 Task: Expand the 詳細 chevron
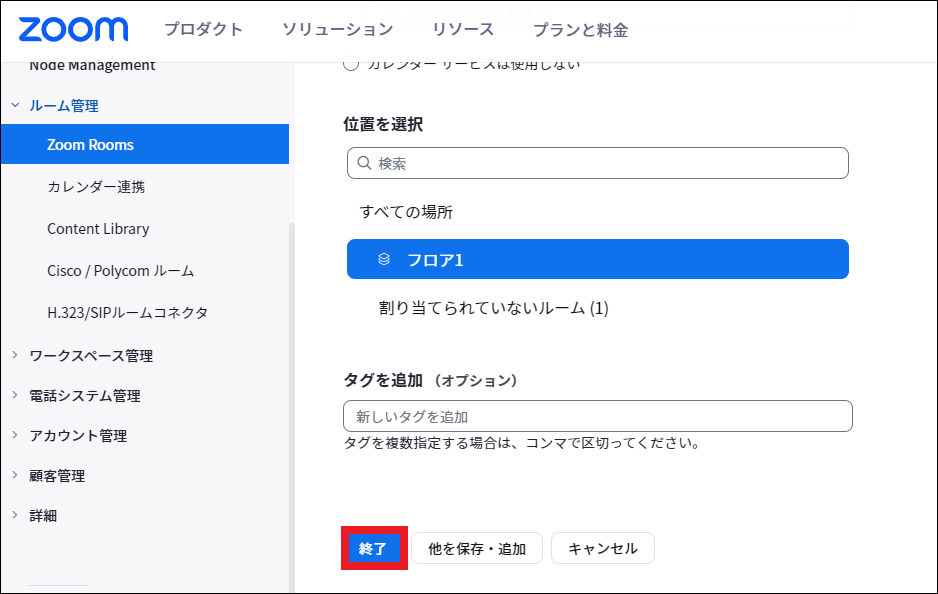click(x=15, y=515)
